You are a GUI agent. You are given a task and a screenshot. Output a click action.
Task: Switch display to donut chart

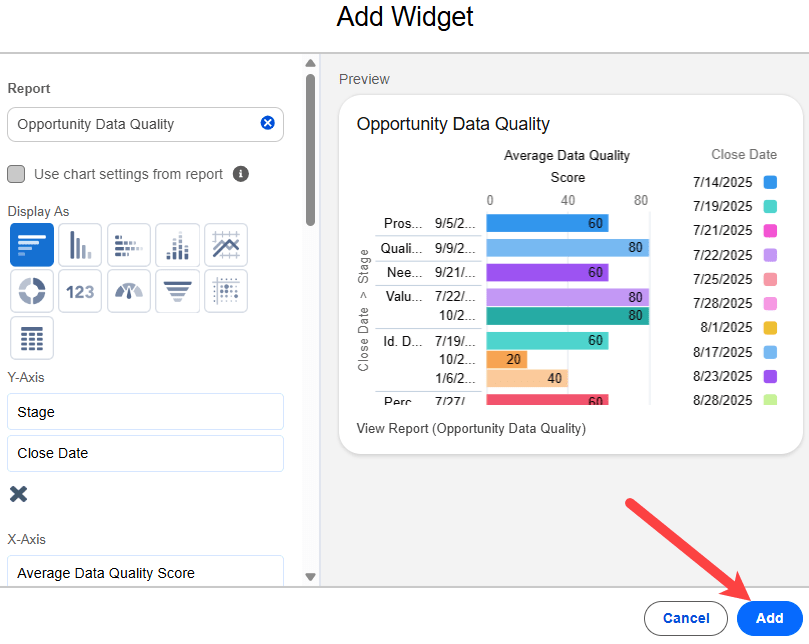click(32, 291)
